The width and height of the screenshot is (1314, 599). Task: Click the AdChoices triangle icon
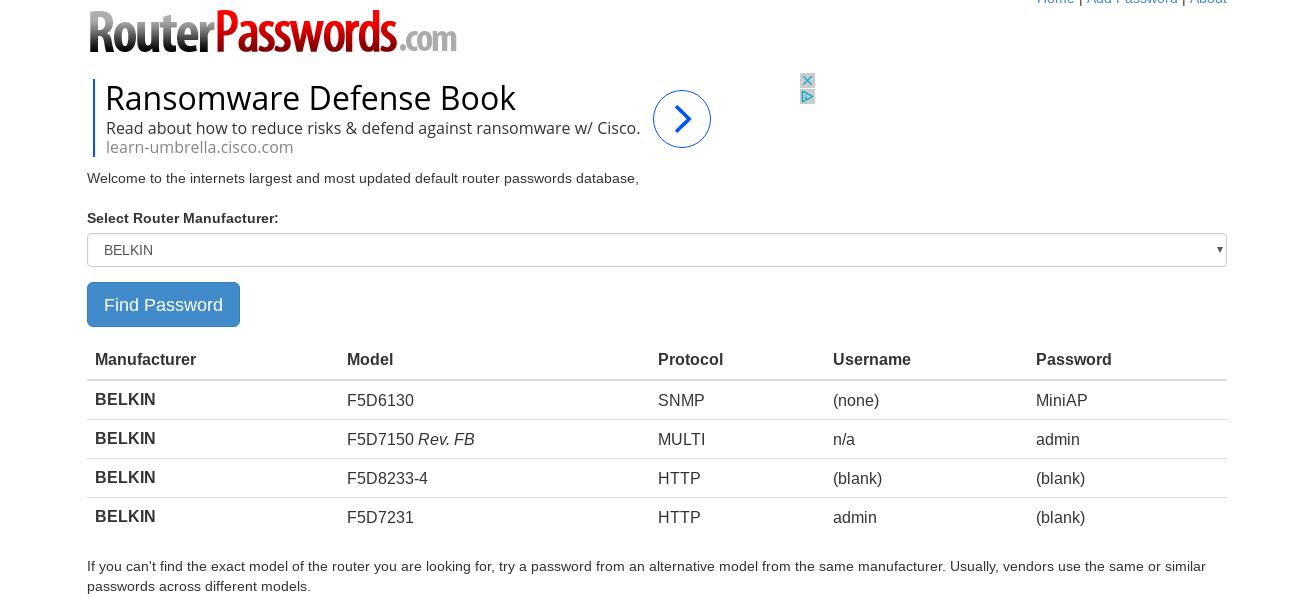click(808, 97)
